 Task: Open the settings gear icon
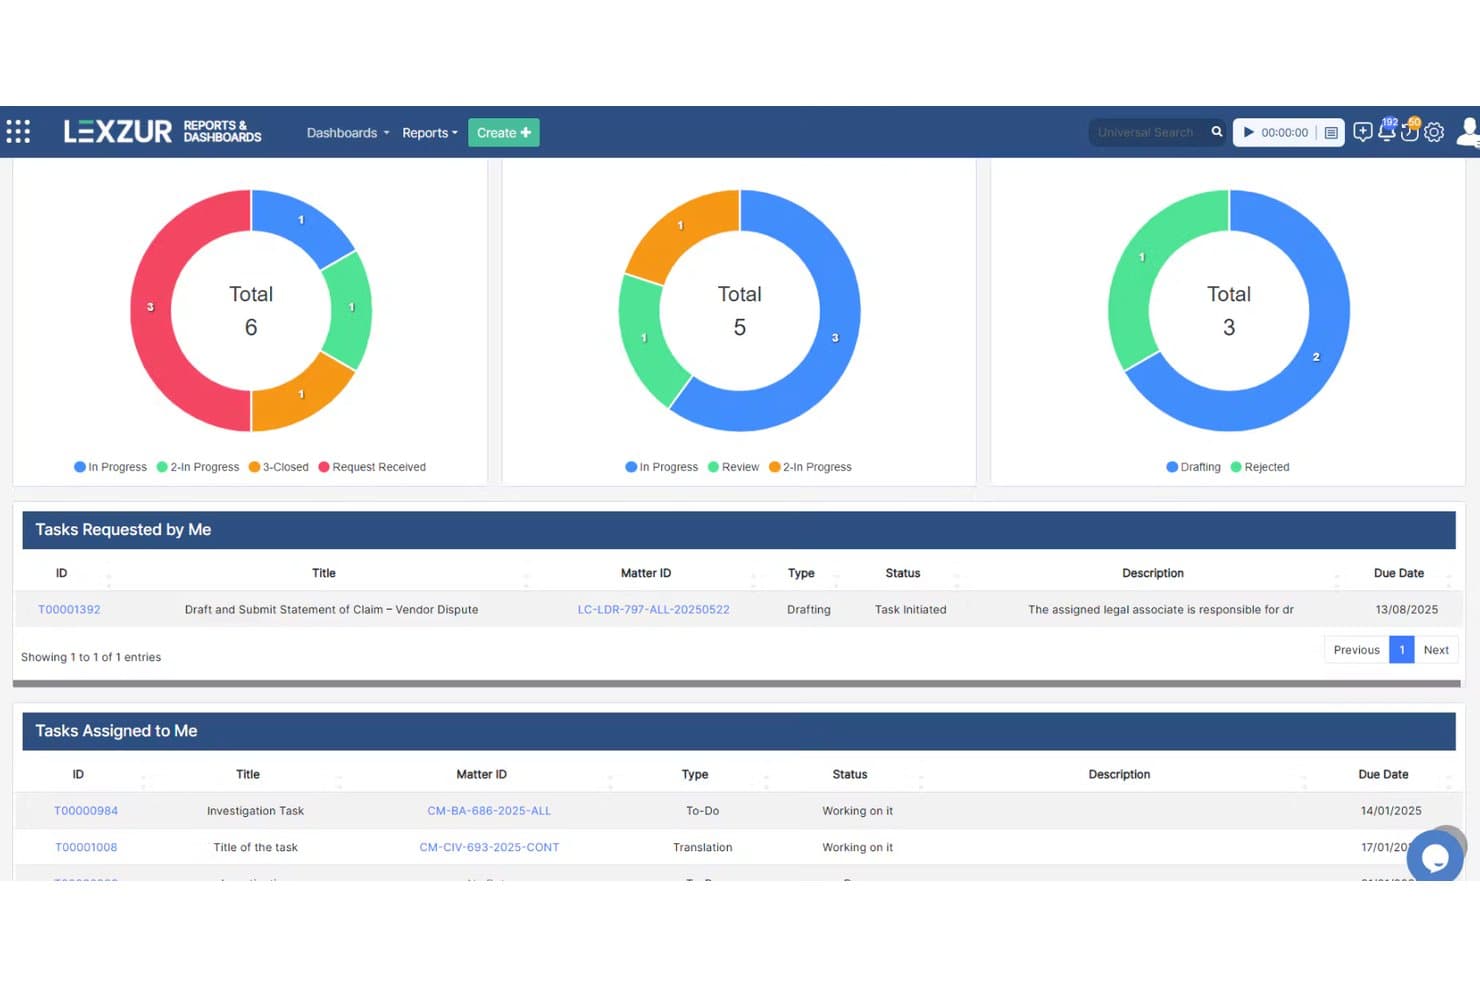tap(1434, 132)
